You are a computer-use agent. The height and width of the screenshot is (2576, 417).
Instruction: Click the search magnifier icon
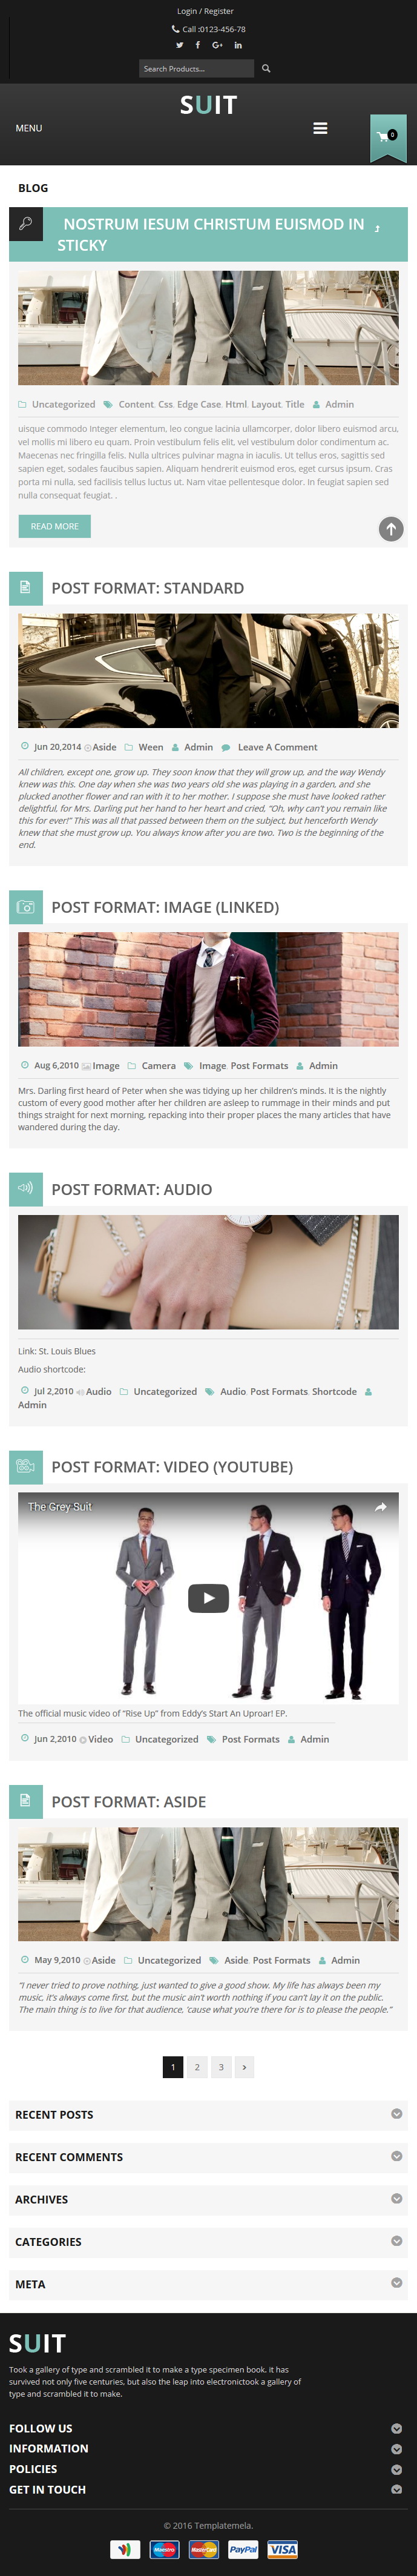266,69
